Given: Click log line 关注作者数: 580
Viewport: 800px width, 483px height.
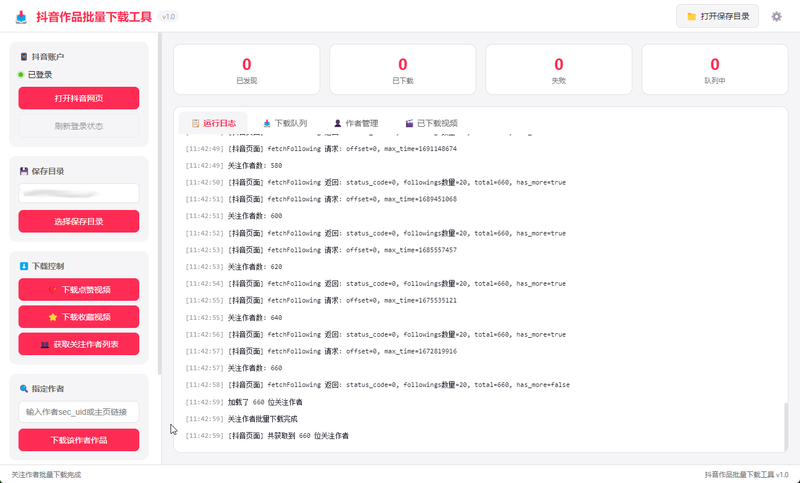Looking at the screenshot, I should (234, 166).
